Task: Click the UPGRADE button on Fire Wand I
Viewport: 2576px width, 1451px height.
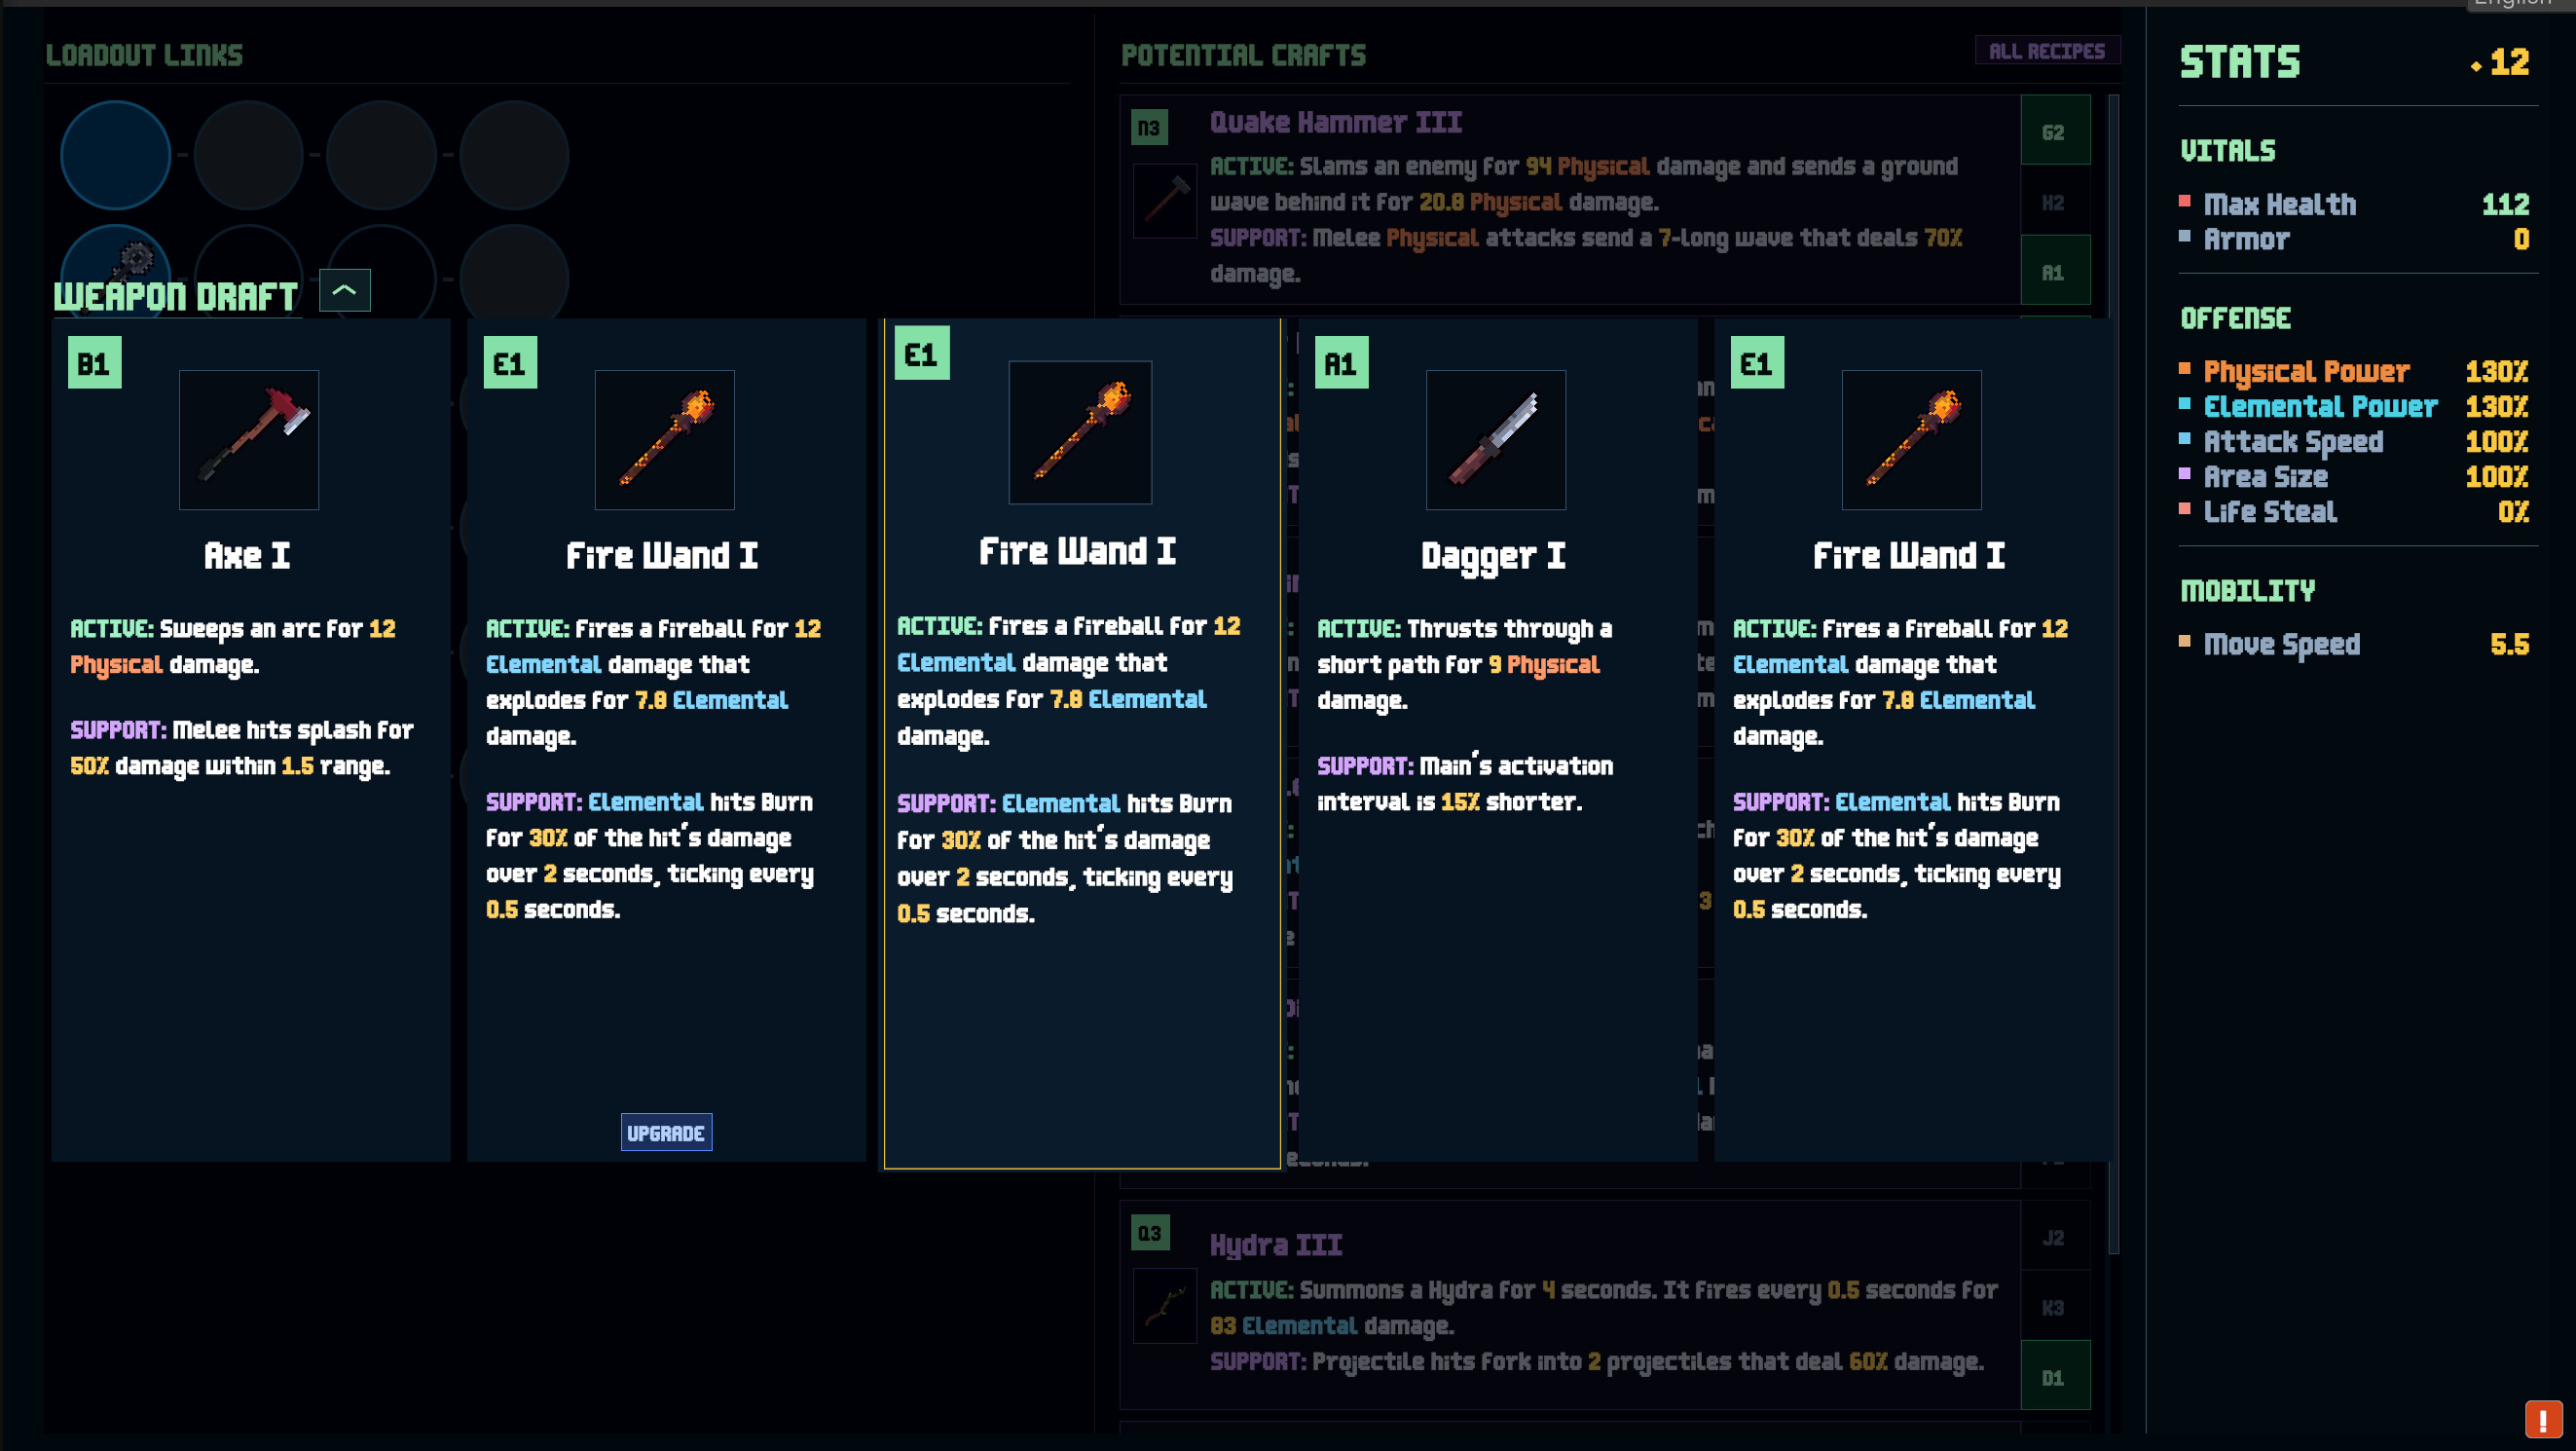Action: (666, 1132)
